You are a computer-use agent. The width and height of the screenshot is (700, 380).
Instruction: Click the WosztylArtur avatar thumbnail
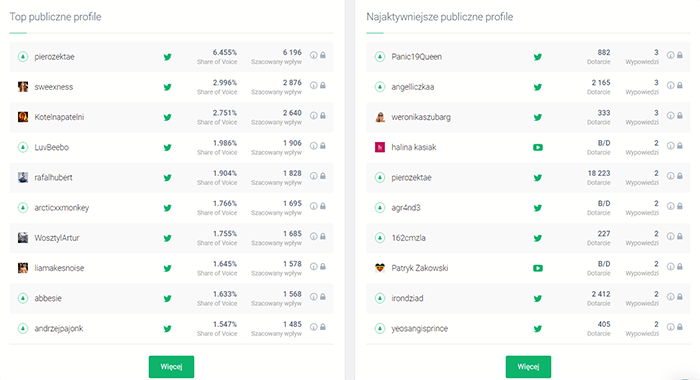coord(23,238)
